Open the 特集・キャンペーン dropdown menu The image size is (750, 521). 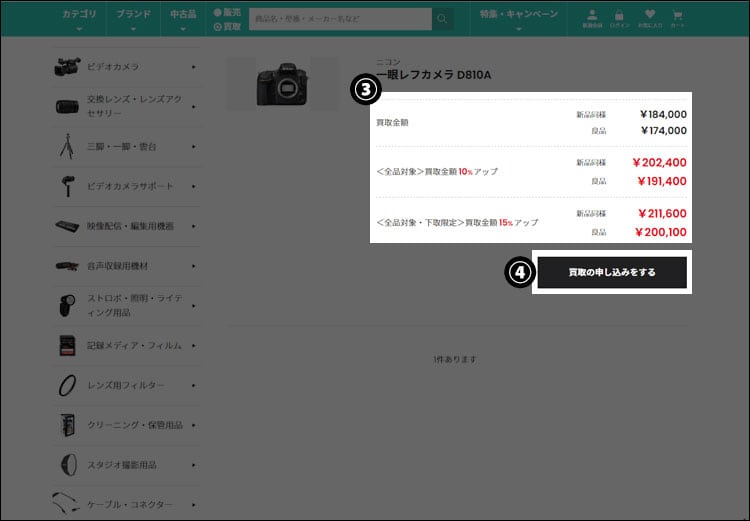point(519,19)
